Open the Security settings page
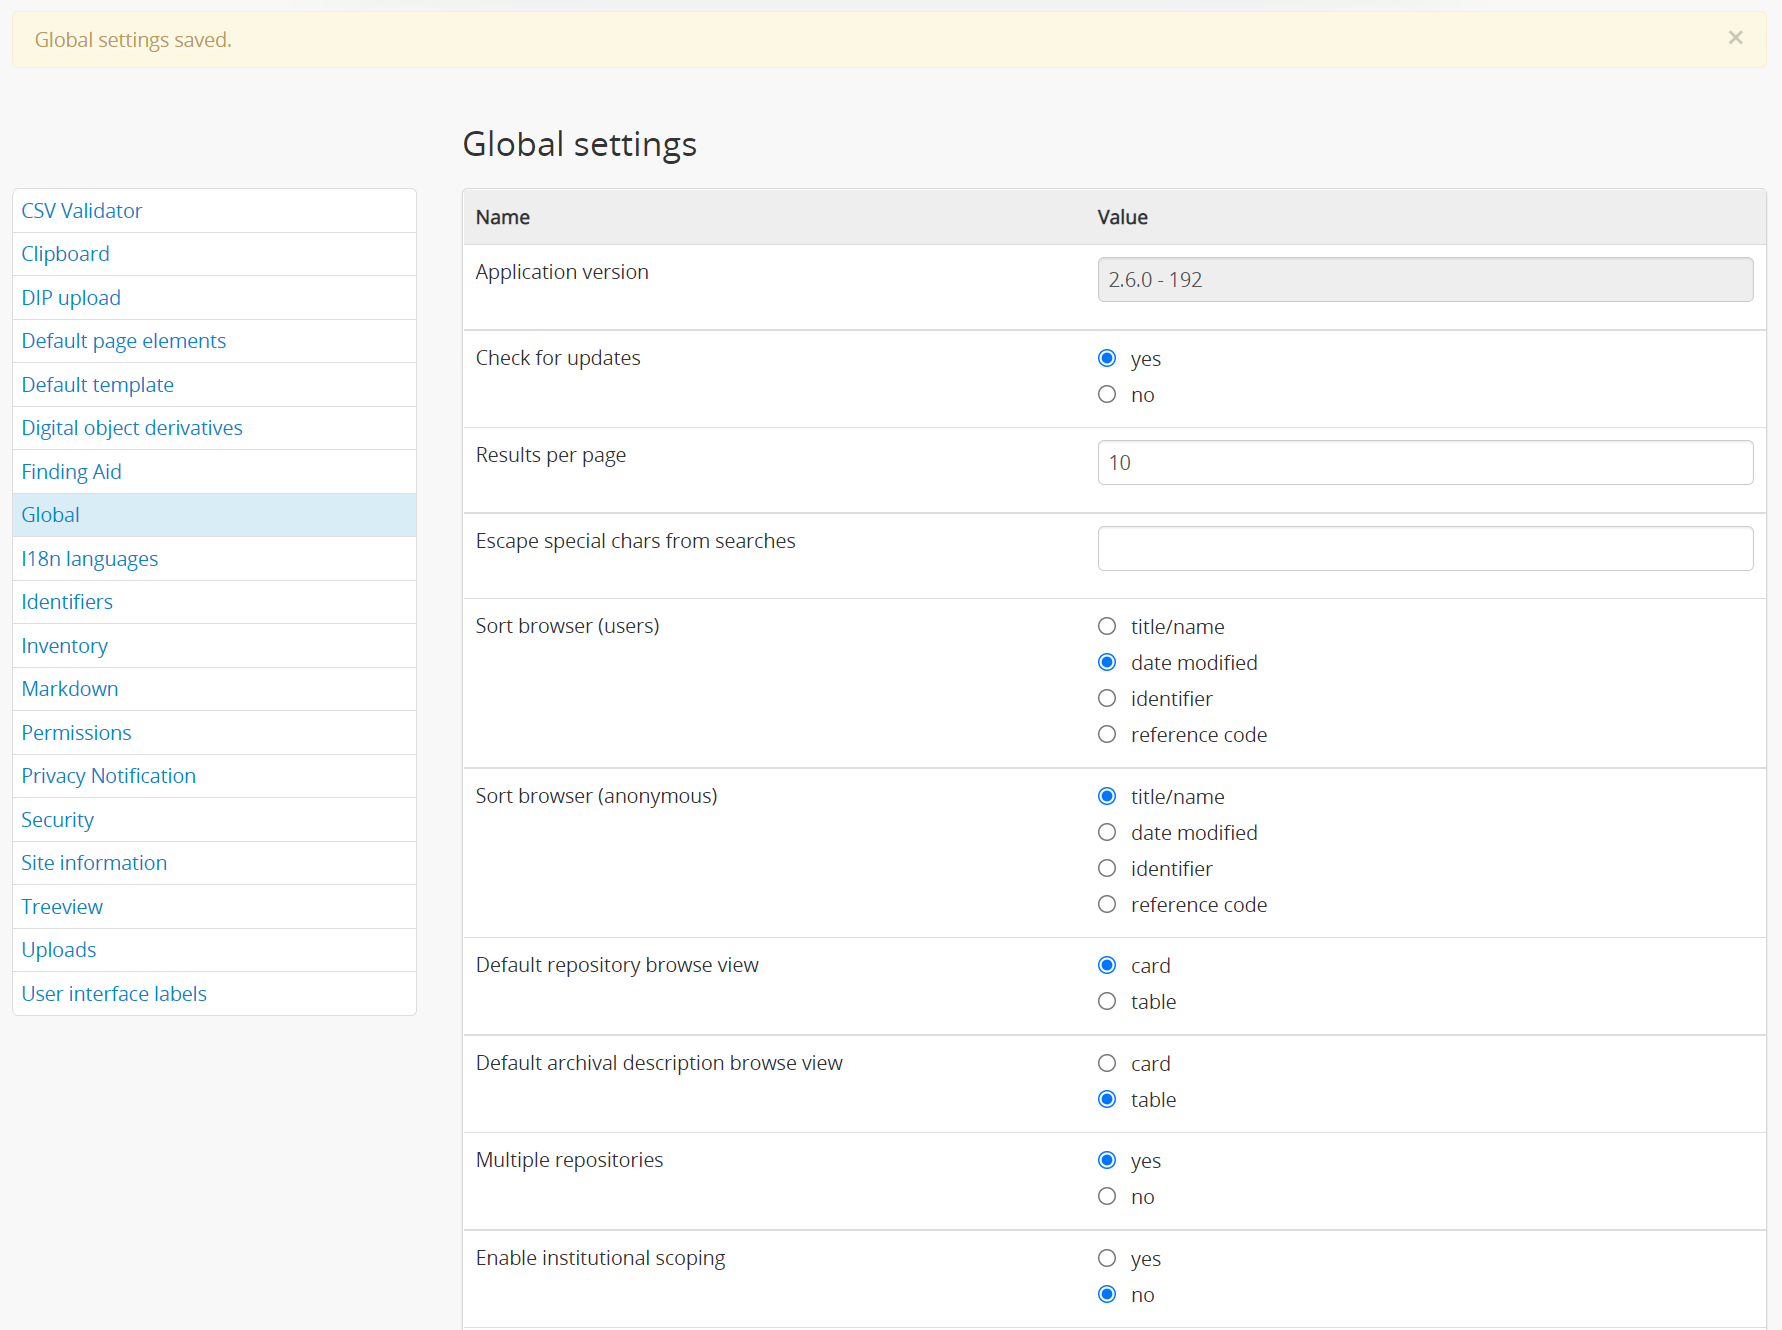This screenshot has height=1330, width=1782. coord(58,820)
